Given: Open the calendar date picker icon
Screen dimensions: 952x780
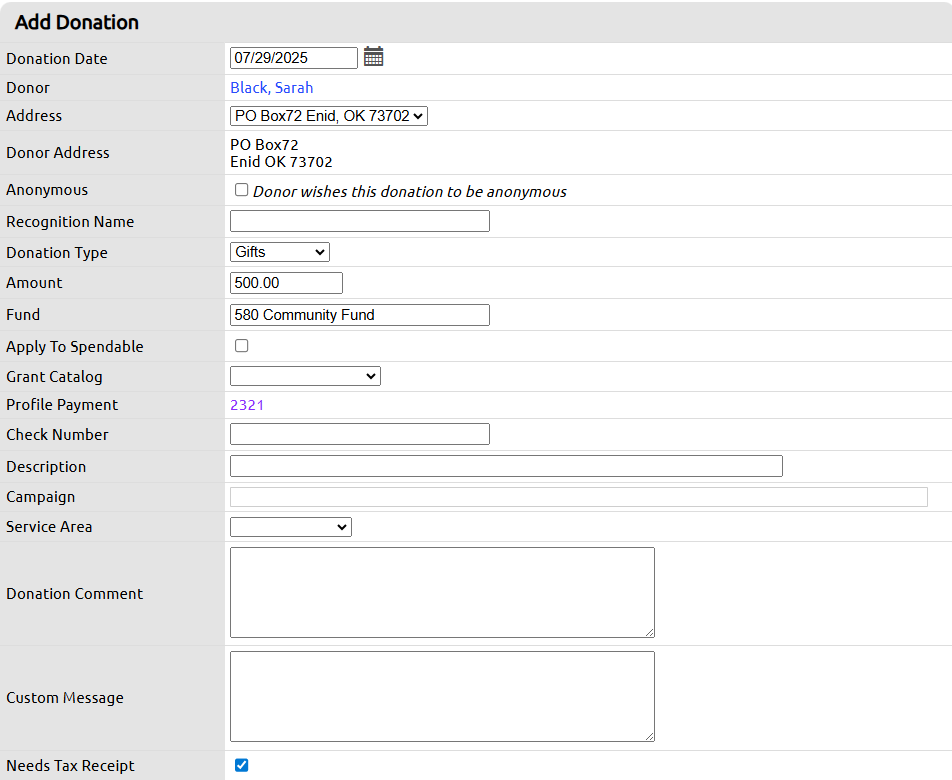Looking at the screenshot, I should pos(373,56).
